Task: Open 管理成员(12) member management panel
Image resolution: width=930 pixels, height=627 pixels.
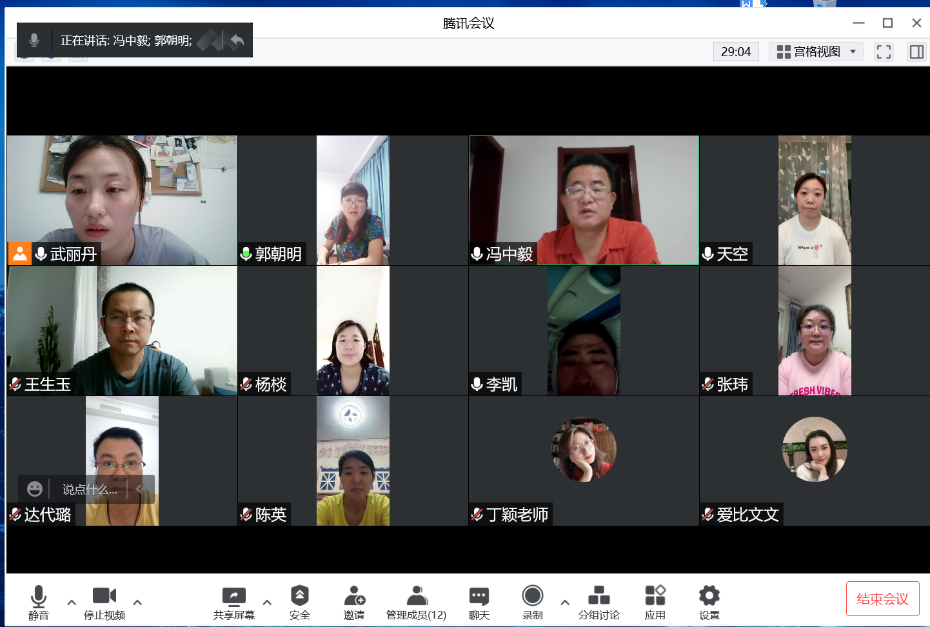Action: [x=416, y=602]
